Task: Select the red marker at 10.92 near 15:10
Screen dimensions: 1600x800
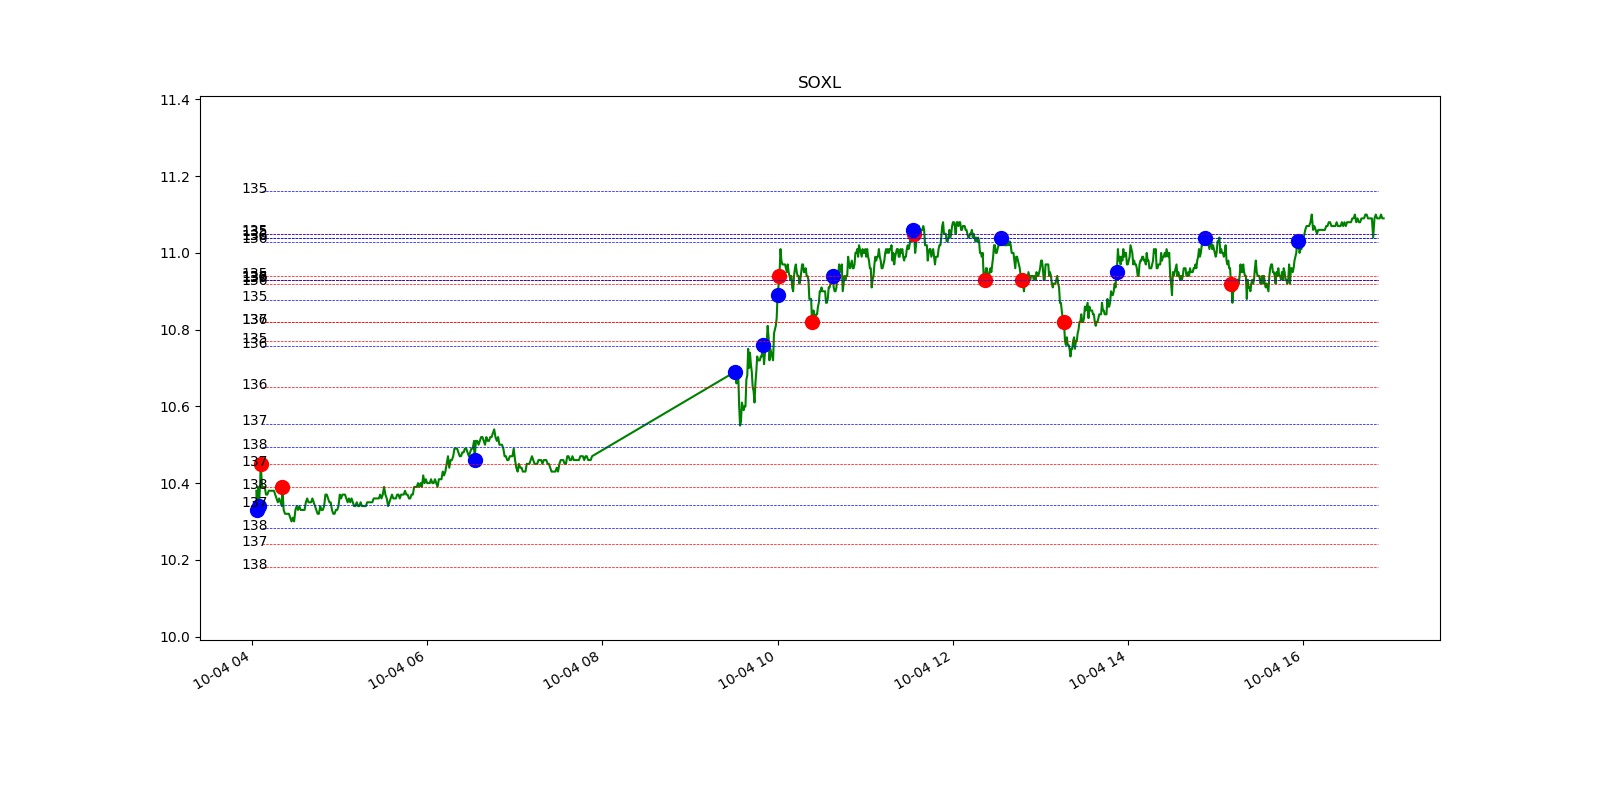Action: click(1231, 284)
